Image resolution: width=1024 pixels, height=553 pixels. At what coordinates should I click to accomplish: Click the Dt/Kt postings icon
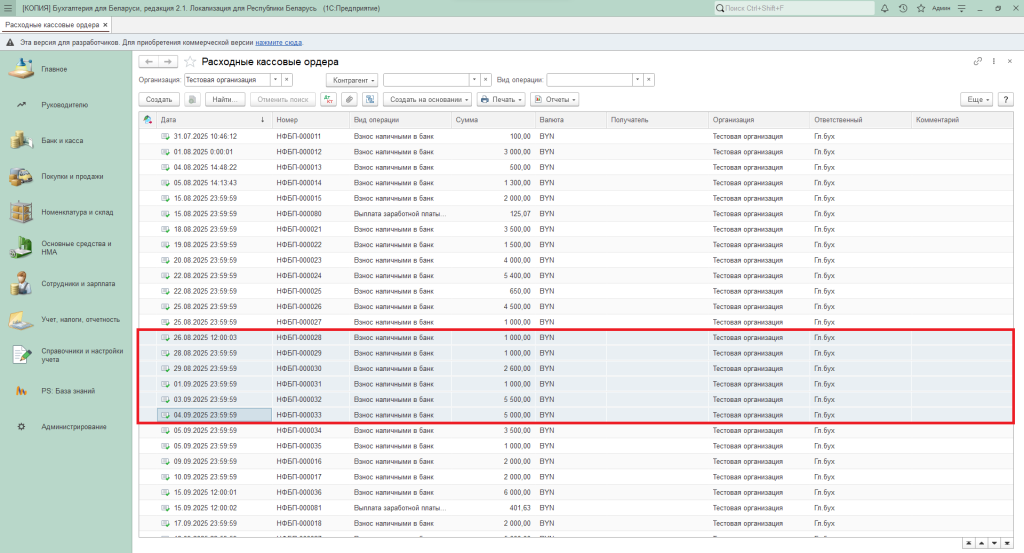coord(328,100)
